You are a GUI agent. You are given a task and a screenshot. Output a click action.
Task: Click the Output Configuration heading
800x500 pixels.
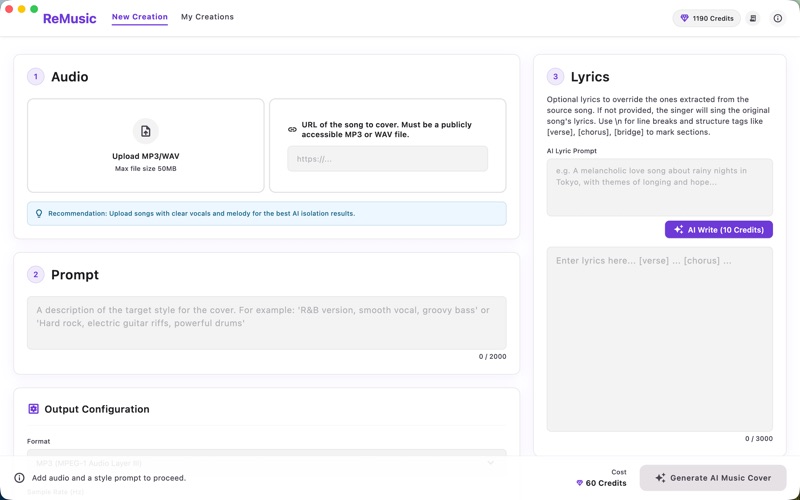[x=97, y=409]
